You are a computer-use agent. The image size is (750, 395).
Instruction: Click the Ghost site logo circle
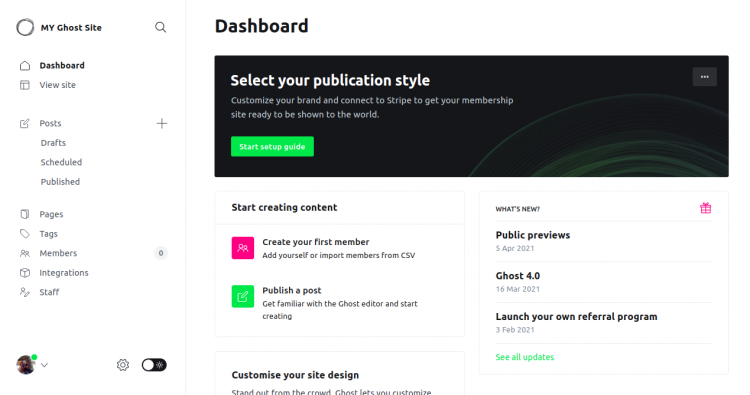click(x=25, y=27)
